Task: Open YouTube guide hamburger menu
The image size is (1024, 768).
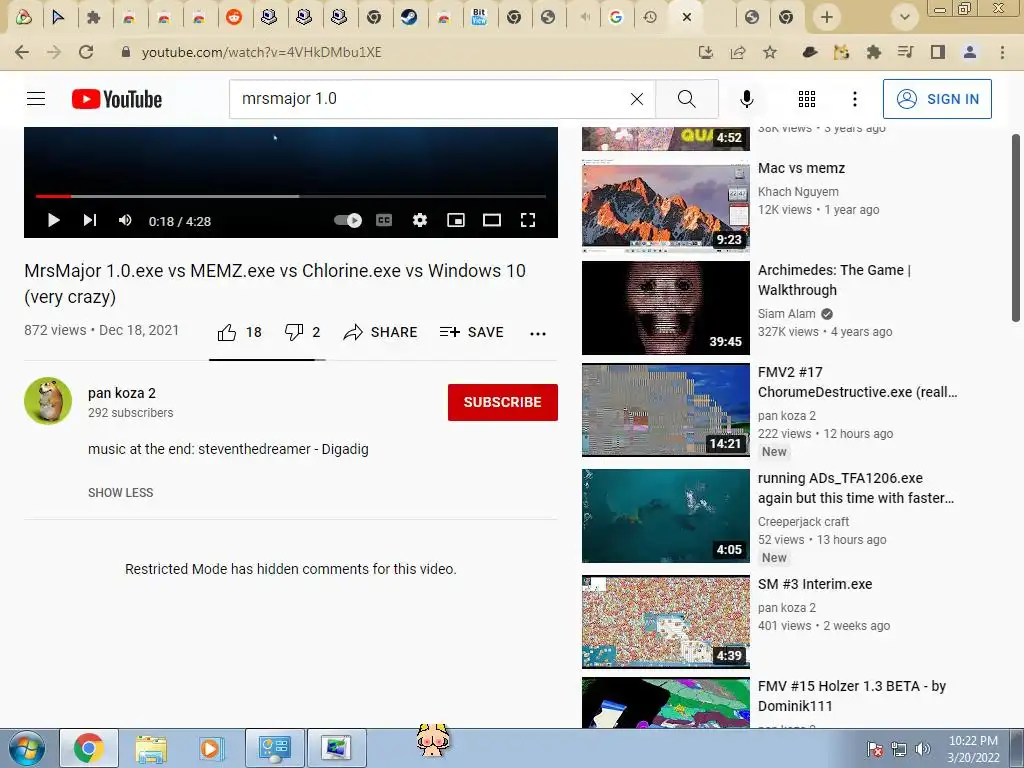Action: (x=36, y=99)
